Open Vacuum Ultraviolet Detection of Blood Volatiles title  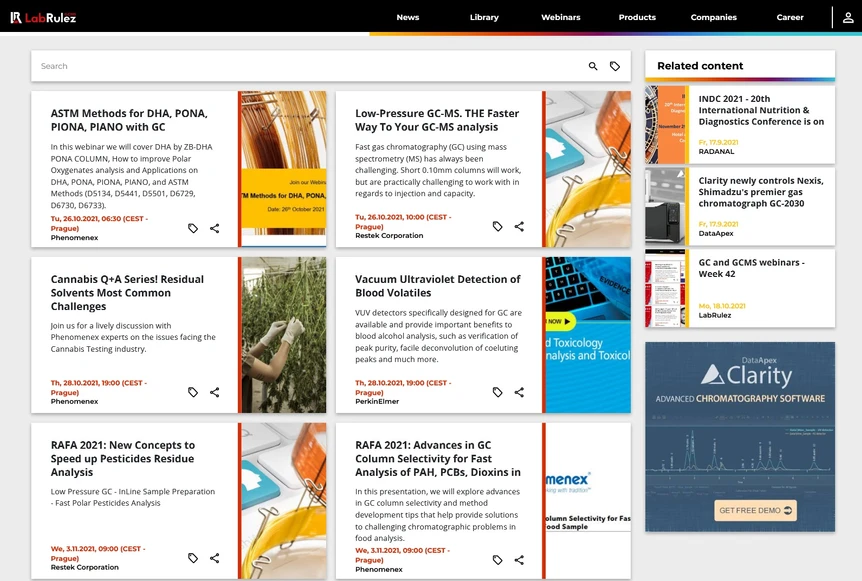[x=438, y=286]
